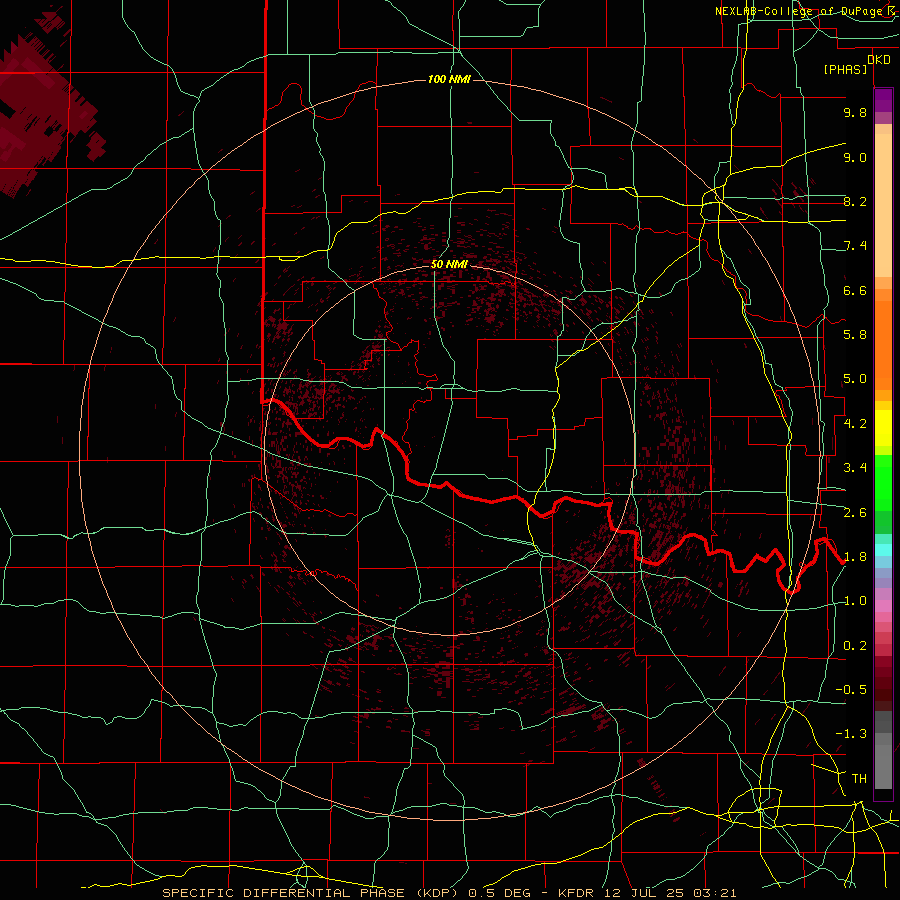Screen dimensions: 900x900
Task: Click the 6.6 value on the color scale
Action: (855, 290)
